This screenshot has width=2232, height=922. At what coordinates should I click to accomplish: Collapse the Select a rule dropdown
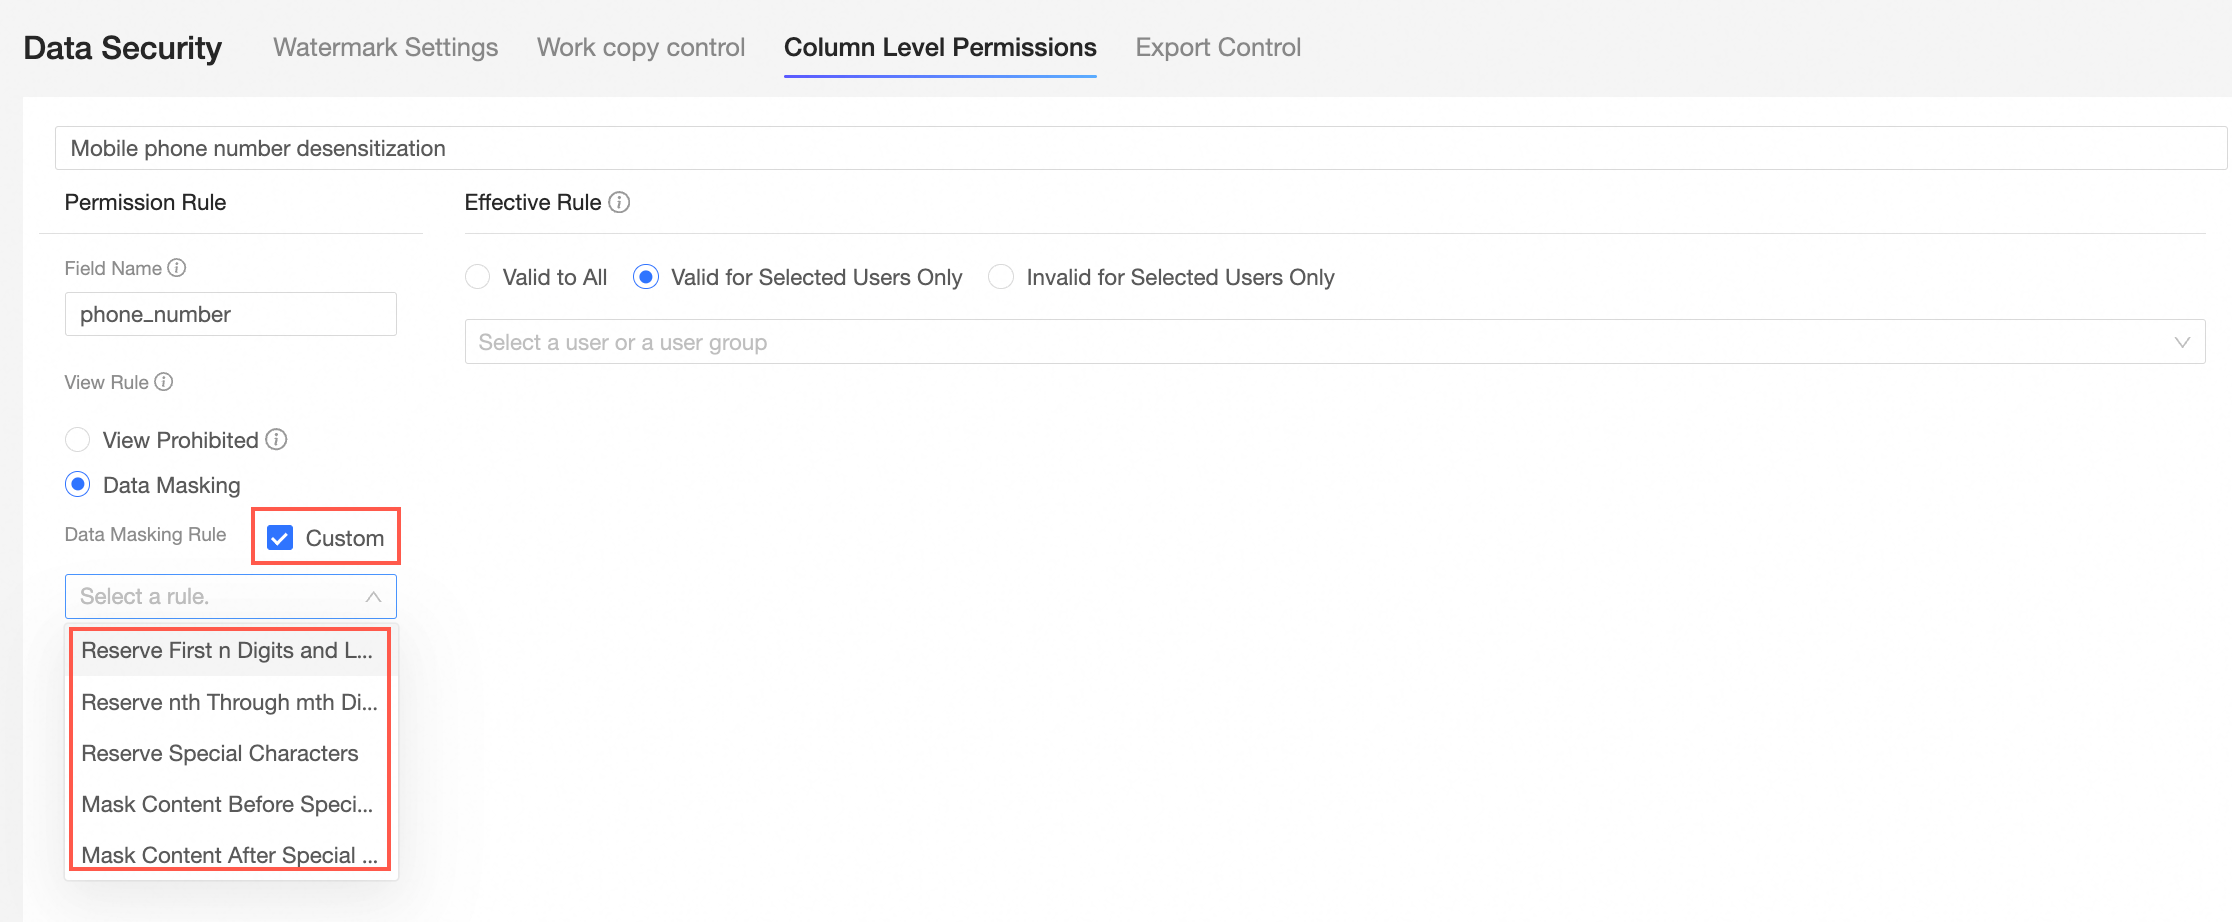(x=373, y=597)
